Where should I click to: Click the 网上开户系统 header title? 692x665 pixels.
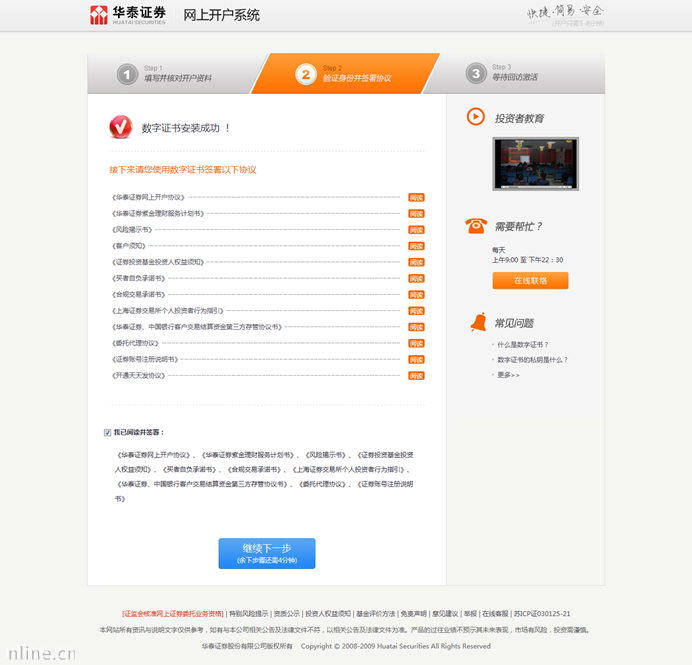tap(221, 15)
